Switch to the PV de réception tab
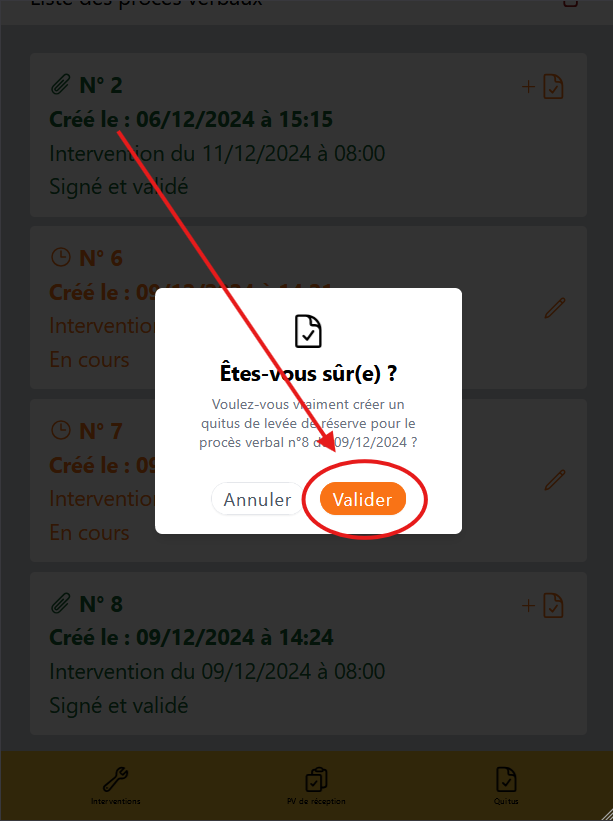Image resolution: width=613 pixels, height=821 pixels. pyautogui.click(x=316, y=786)
